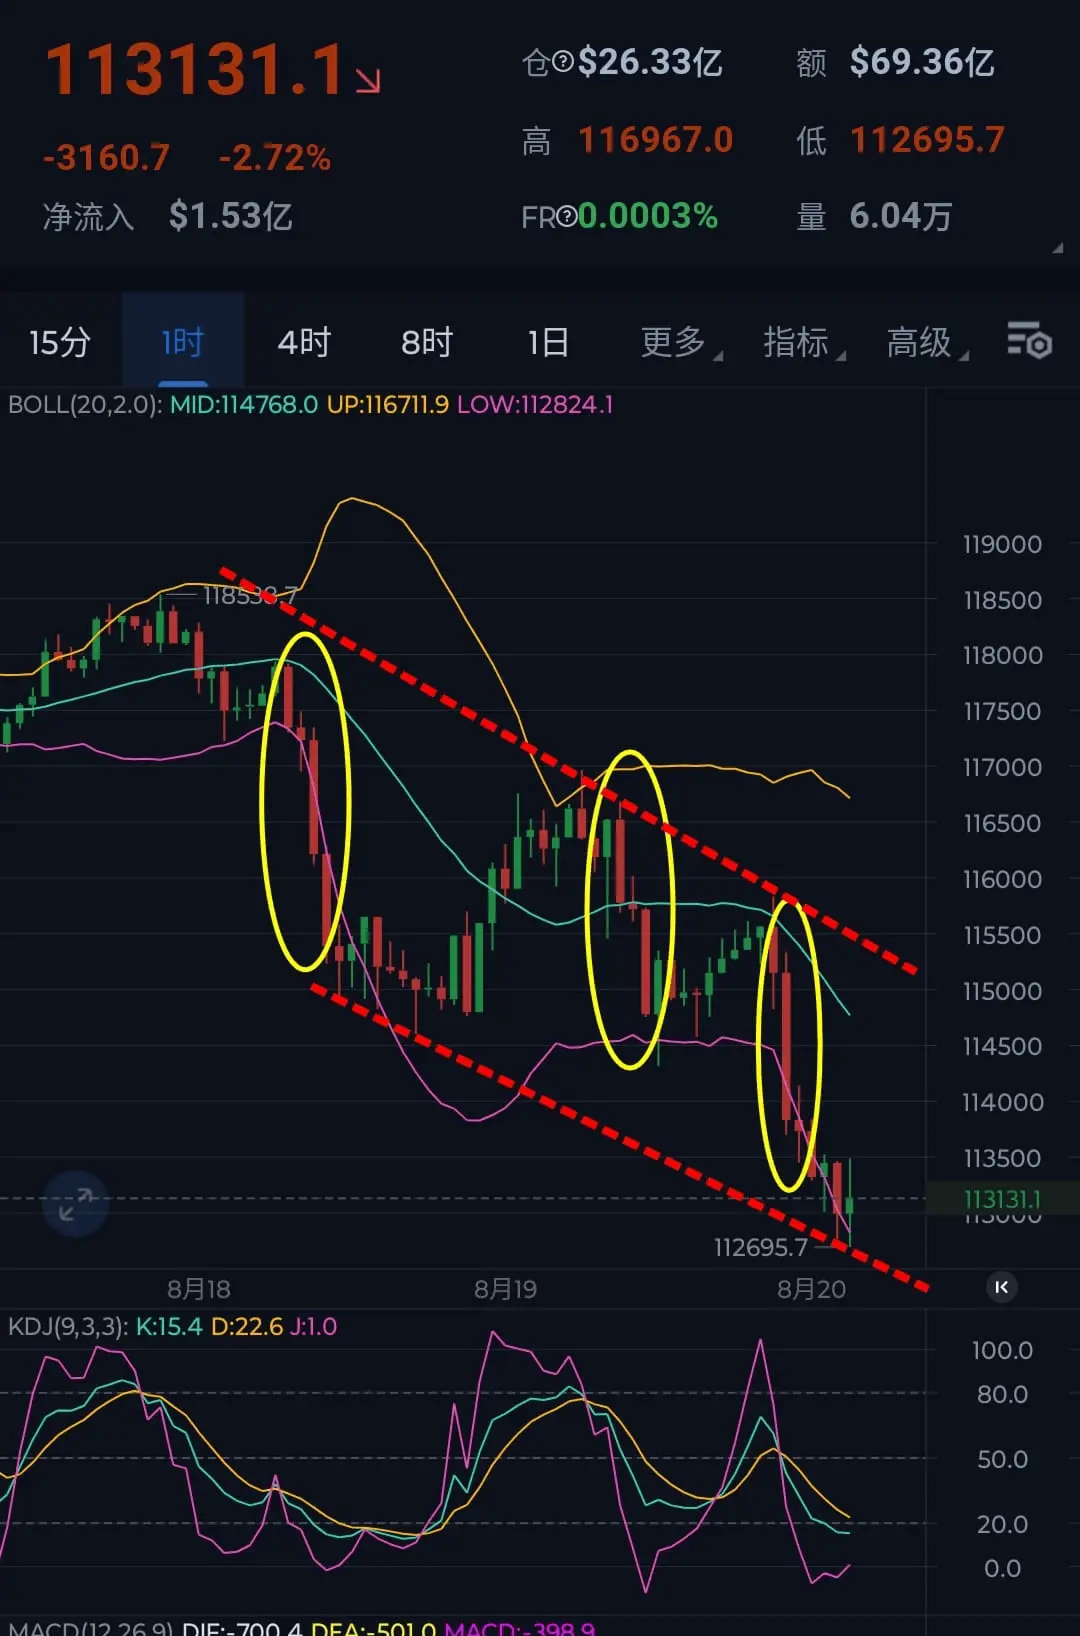This screenshot has width=1080, height=1636.
Task: Tap the -3160.7 price change value
Action: (x=106, y=158)
